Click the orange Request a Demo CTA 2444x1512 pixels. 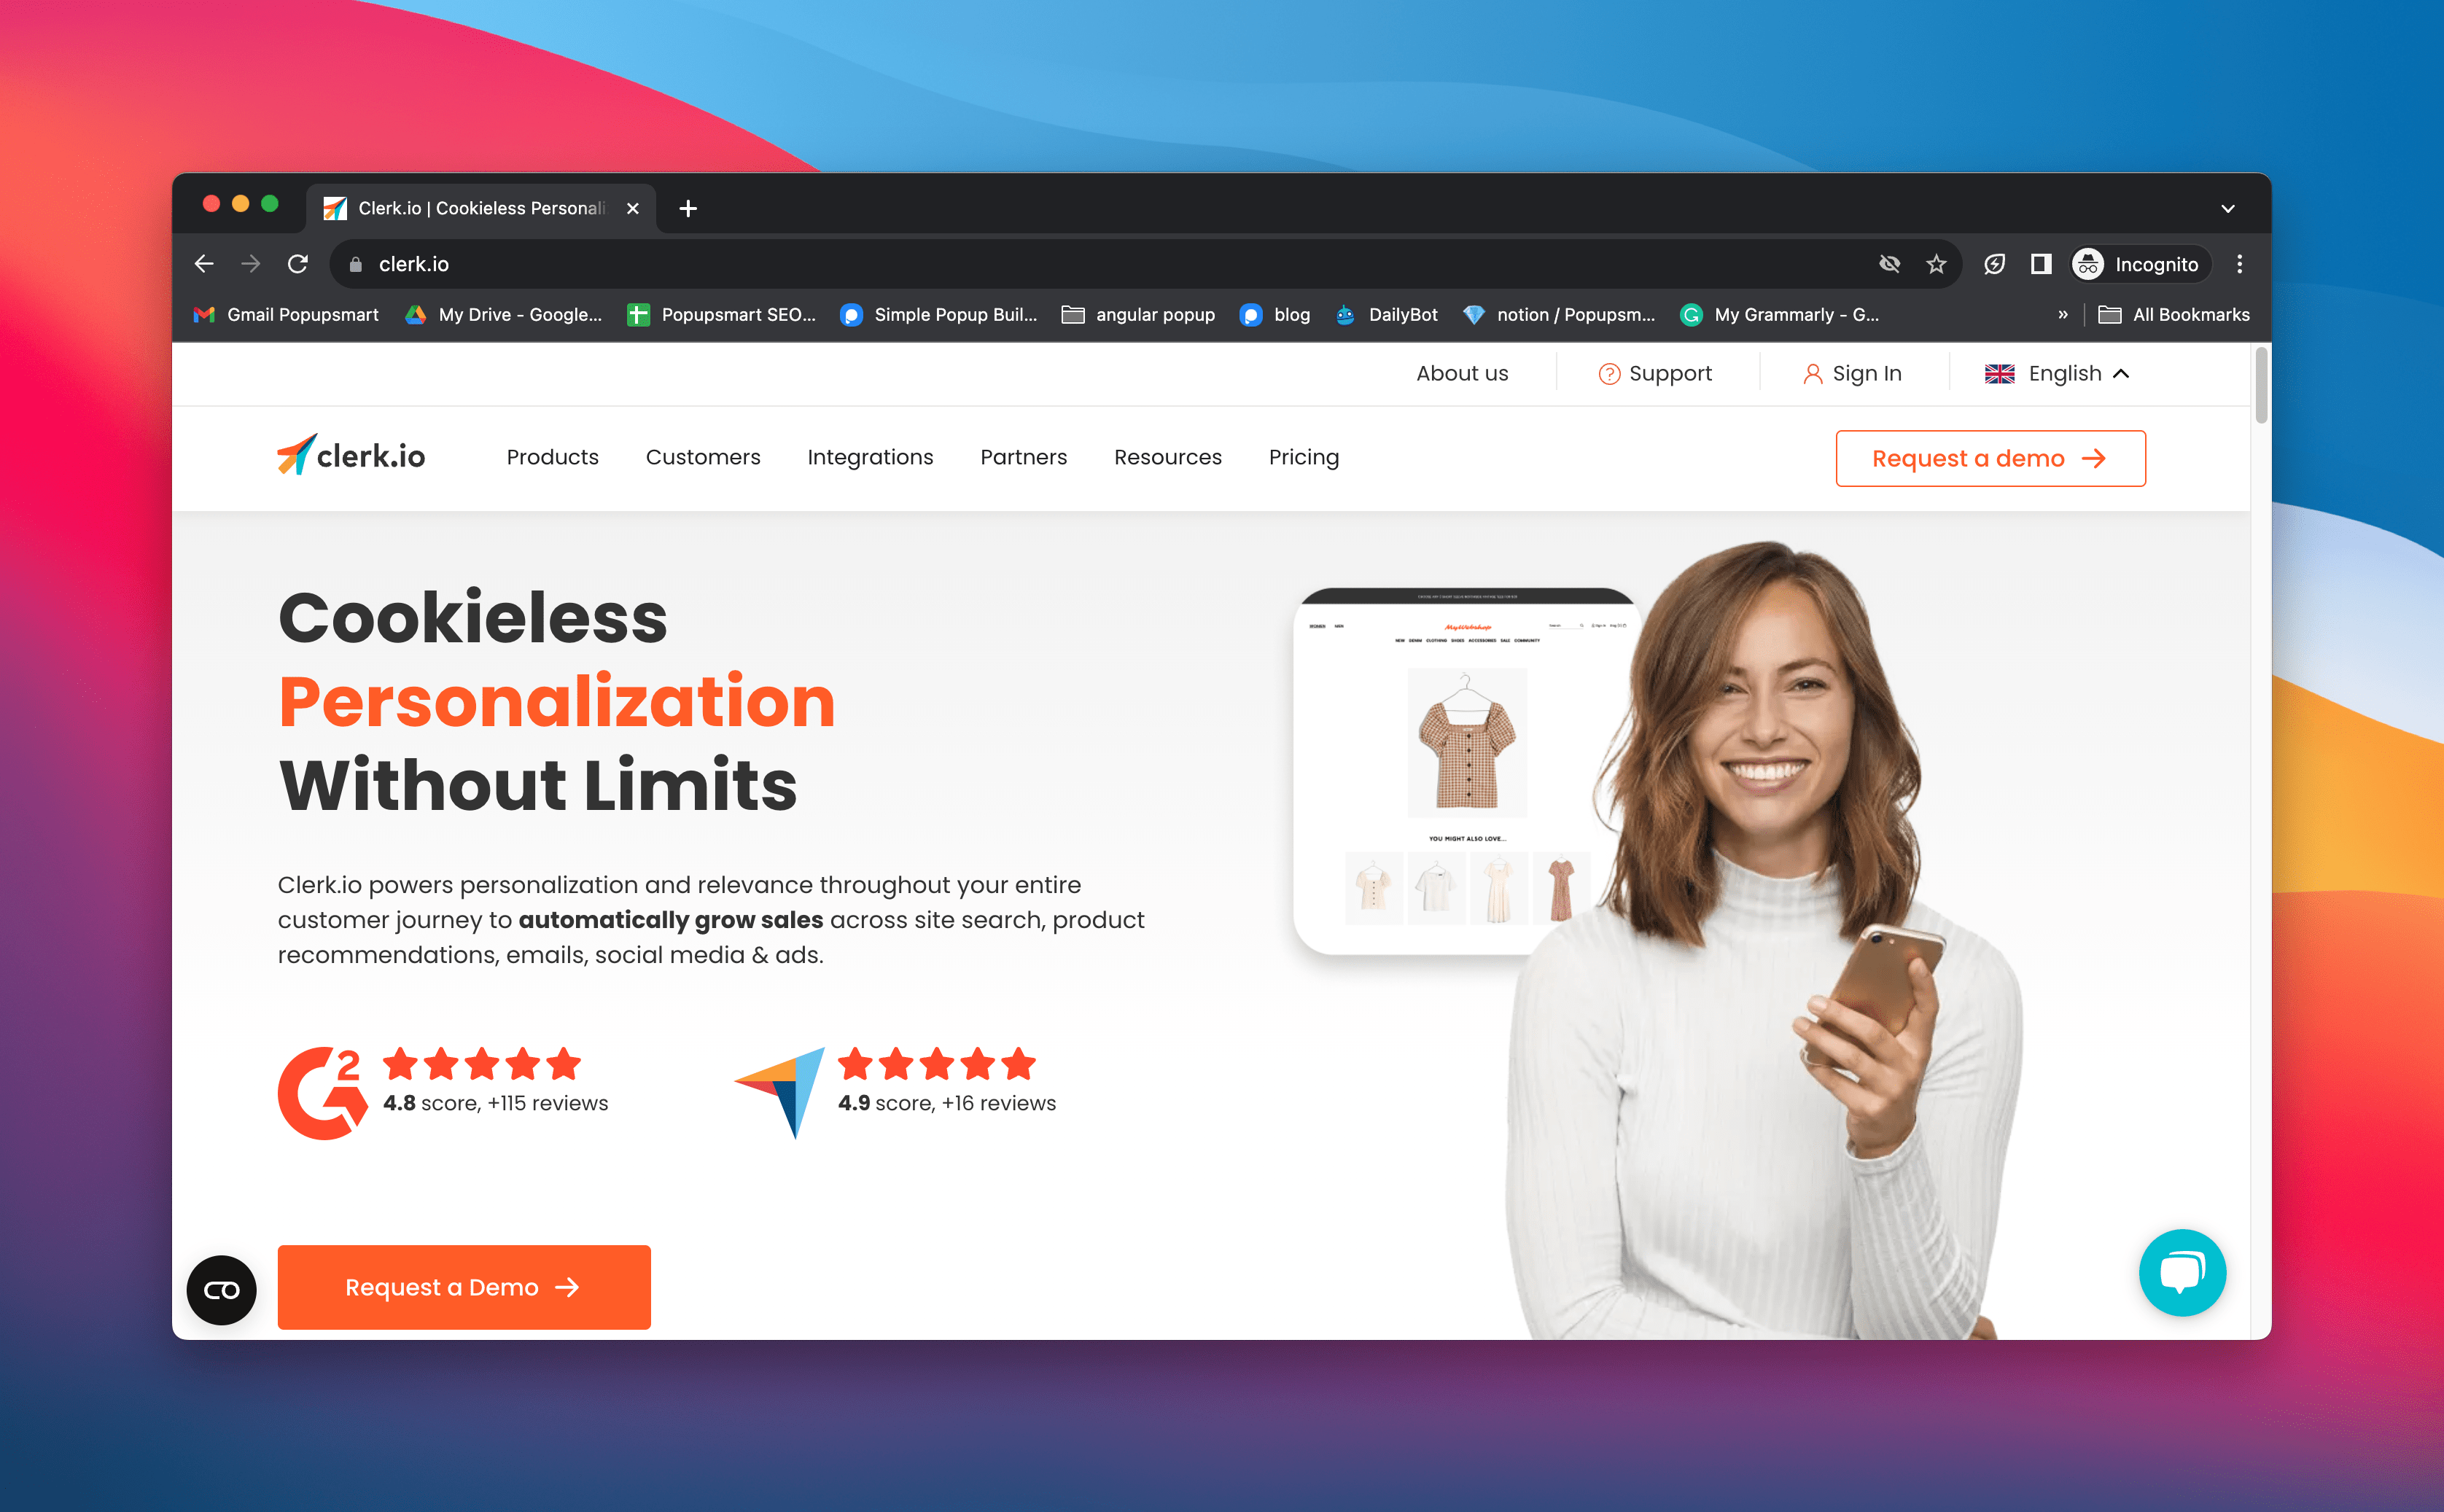tap(461, 1285)
